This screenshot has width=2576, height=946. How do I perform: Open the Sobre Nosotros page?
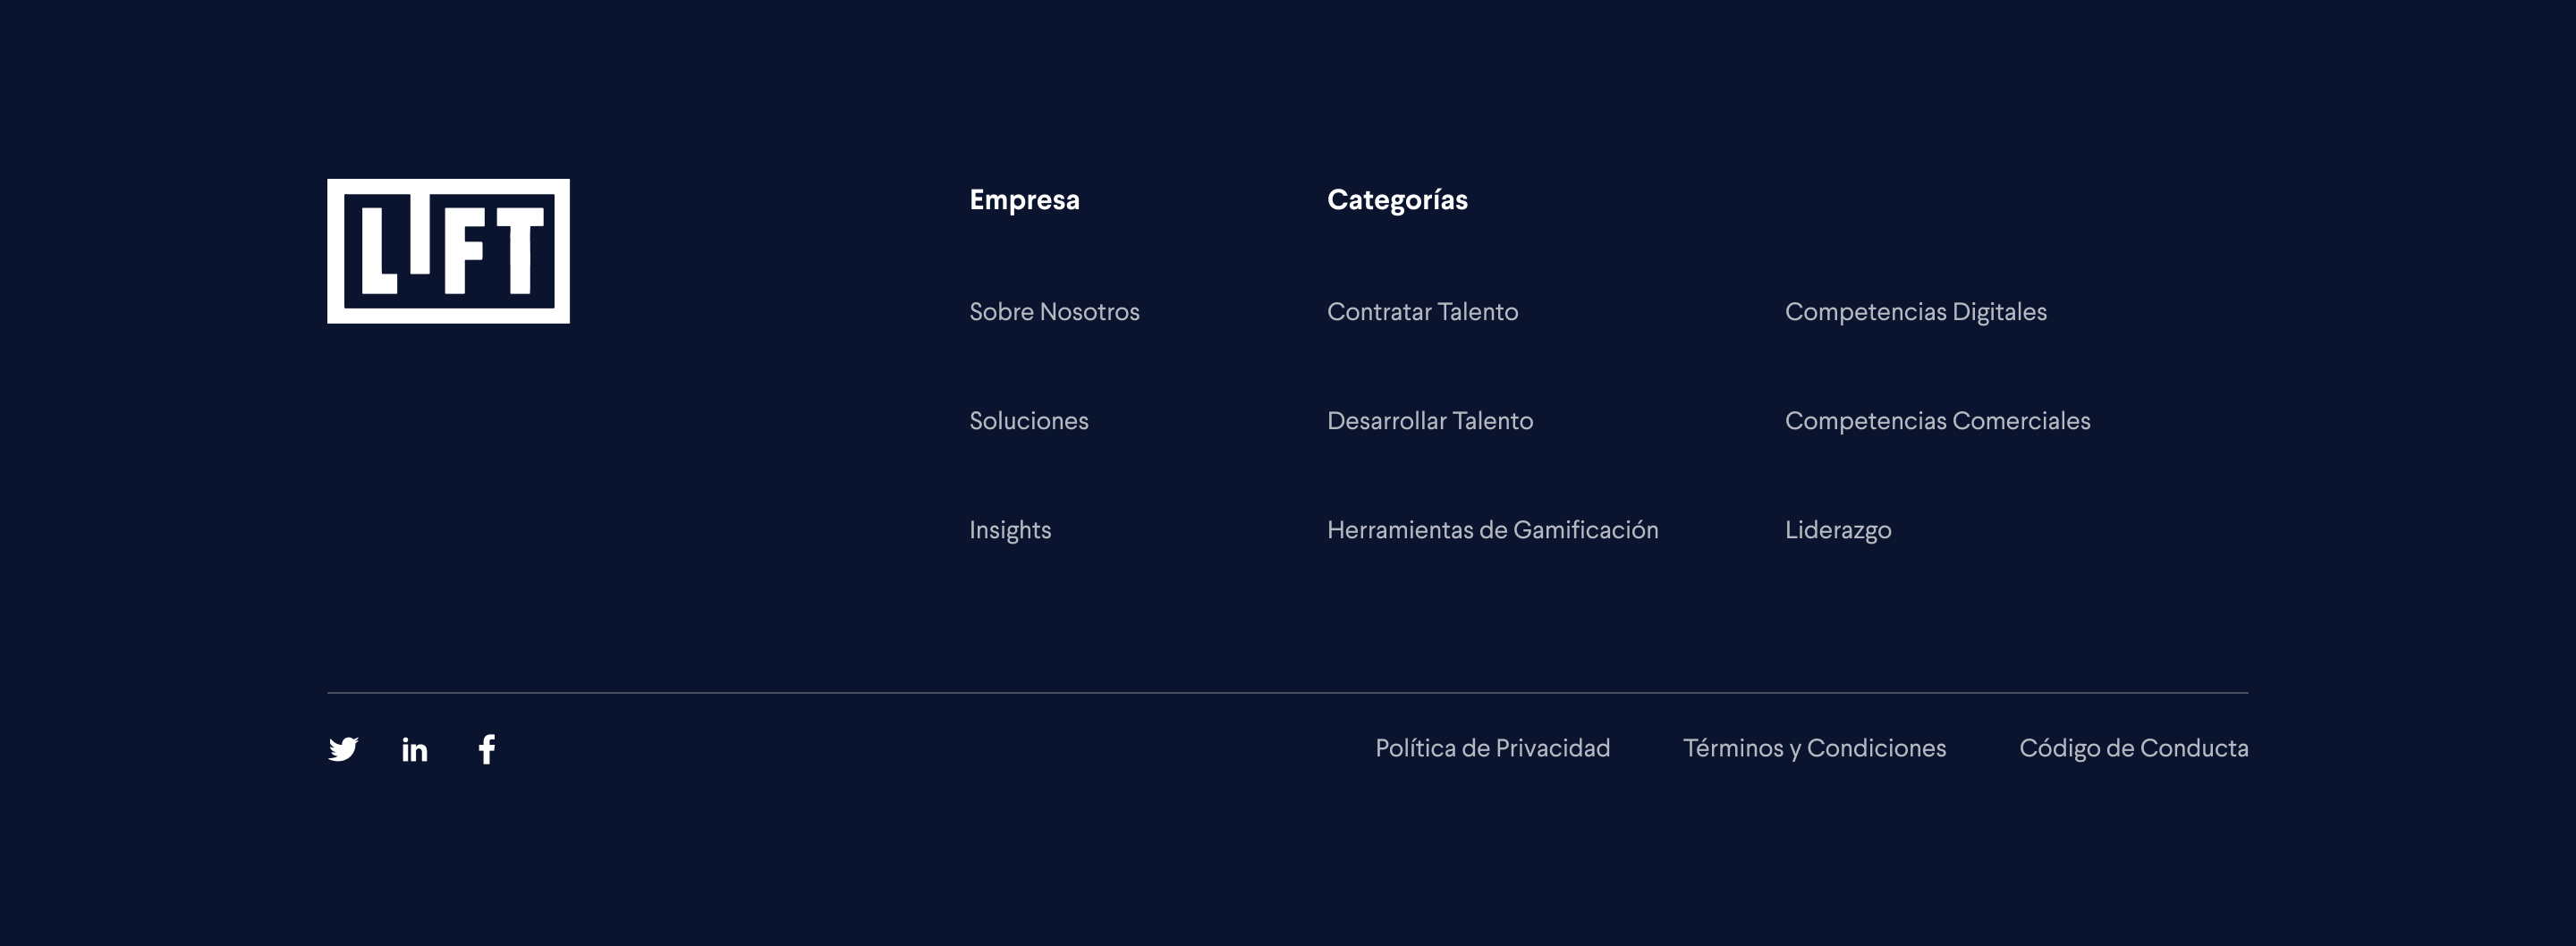point(1054,312)
